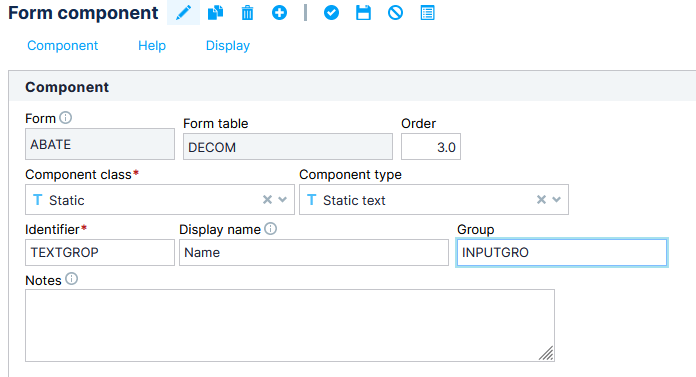
Task: Click the floppy disk save icon
Action: [x=363, y=13]
